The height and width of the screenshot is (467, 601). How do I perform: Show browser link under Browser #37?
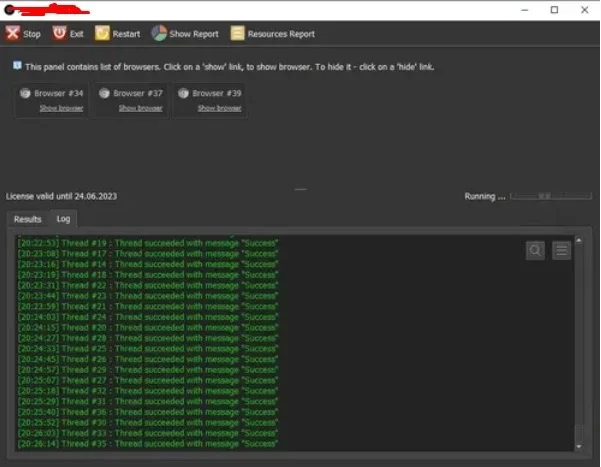[x=140, y=109]
